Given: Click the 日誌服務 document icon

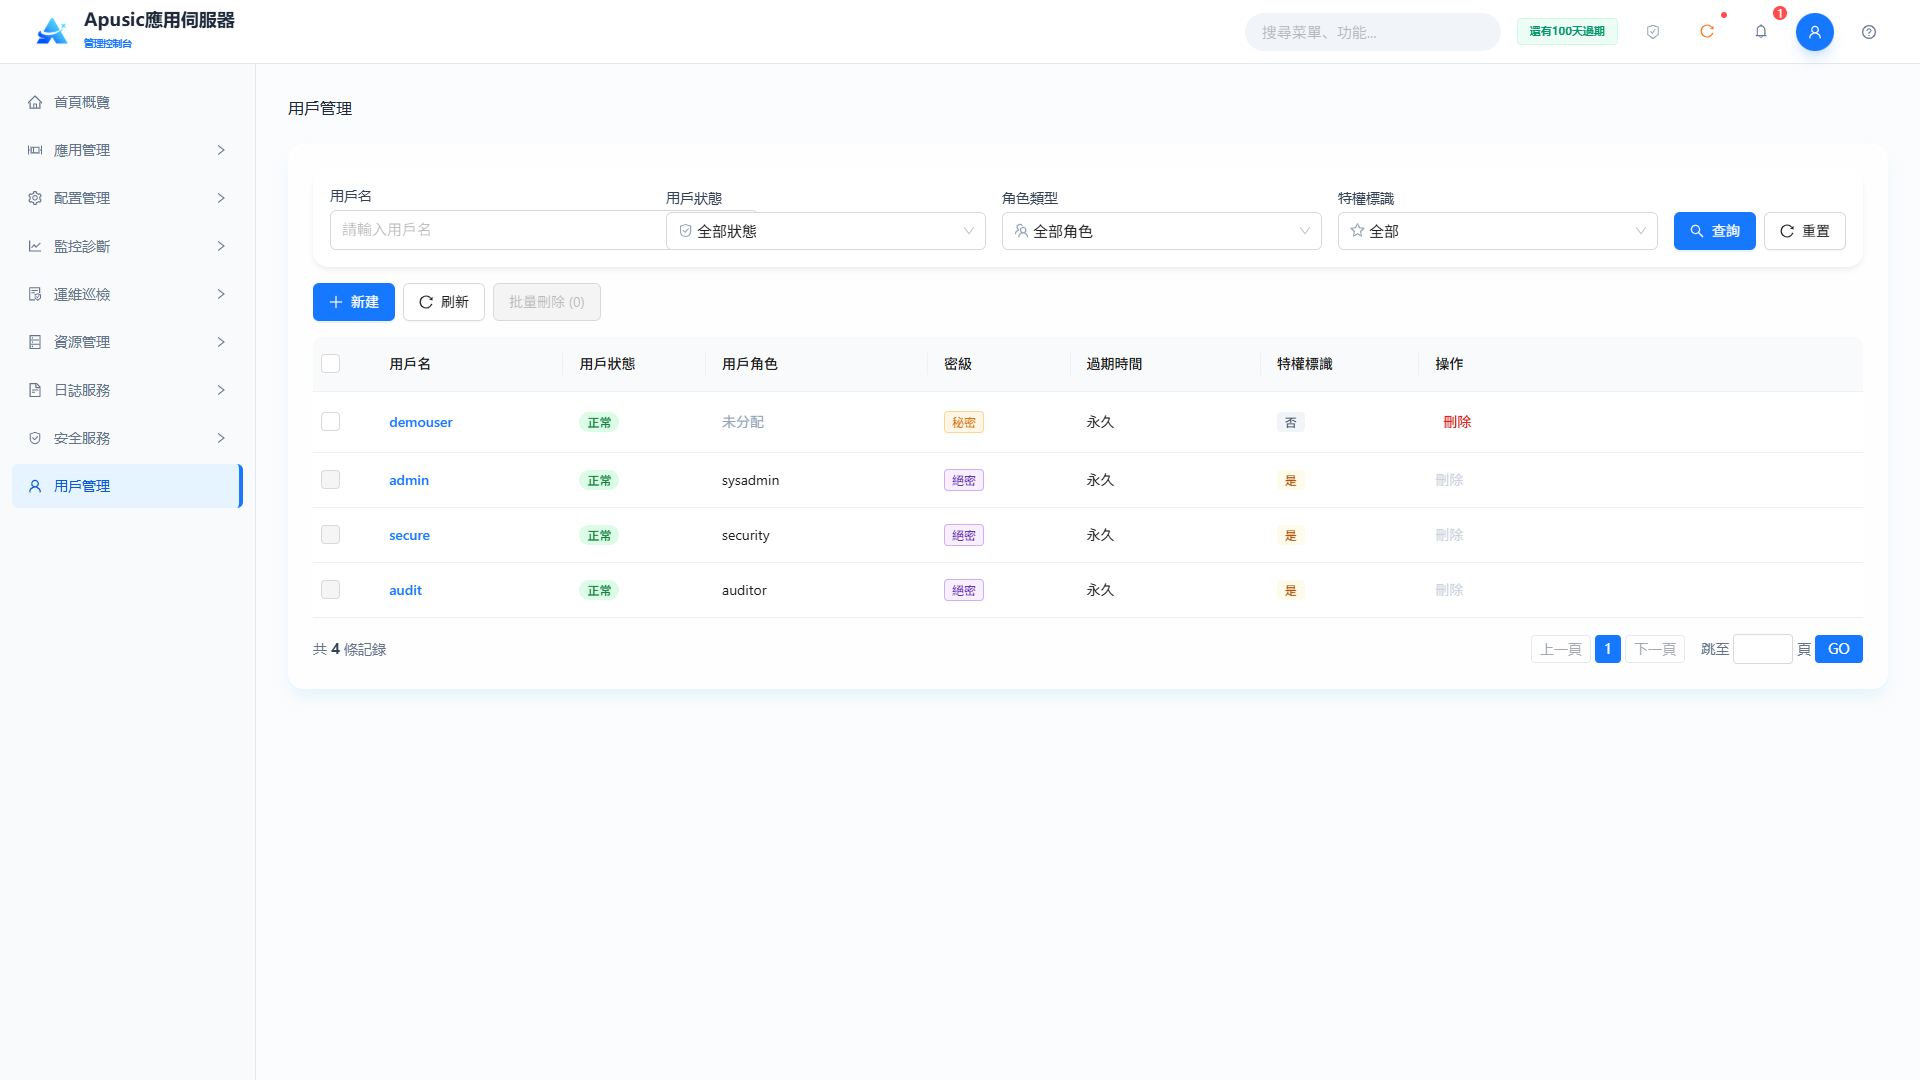Looking at the screenshot, I should pos(35,390).
